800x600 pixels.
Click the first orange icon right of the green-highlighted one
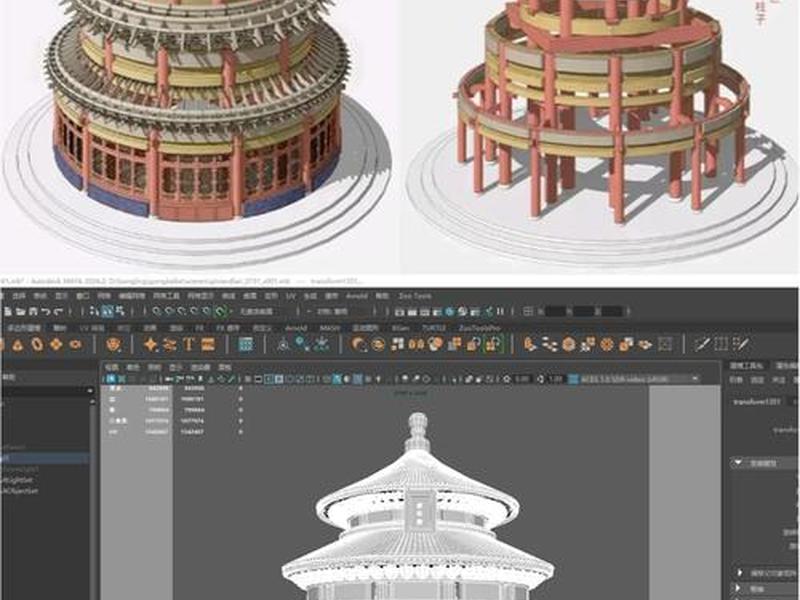531,345
